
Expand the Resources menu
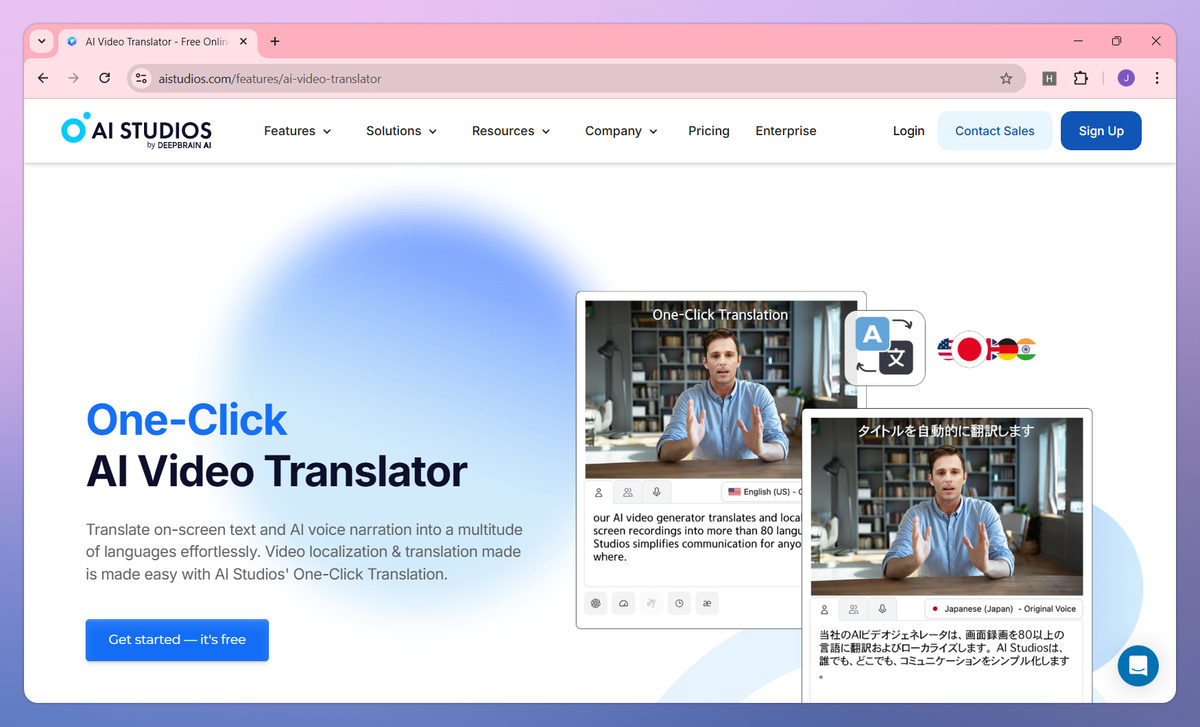point(511,131)
